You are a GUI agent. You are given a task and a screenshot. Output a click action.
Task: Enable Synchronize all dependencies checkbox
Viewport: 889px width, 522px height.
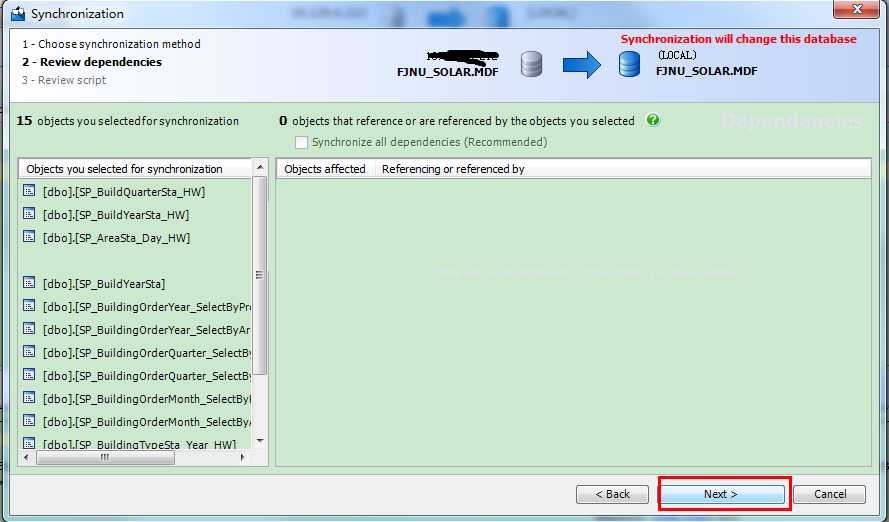(x=302, y=142)
